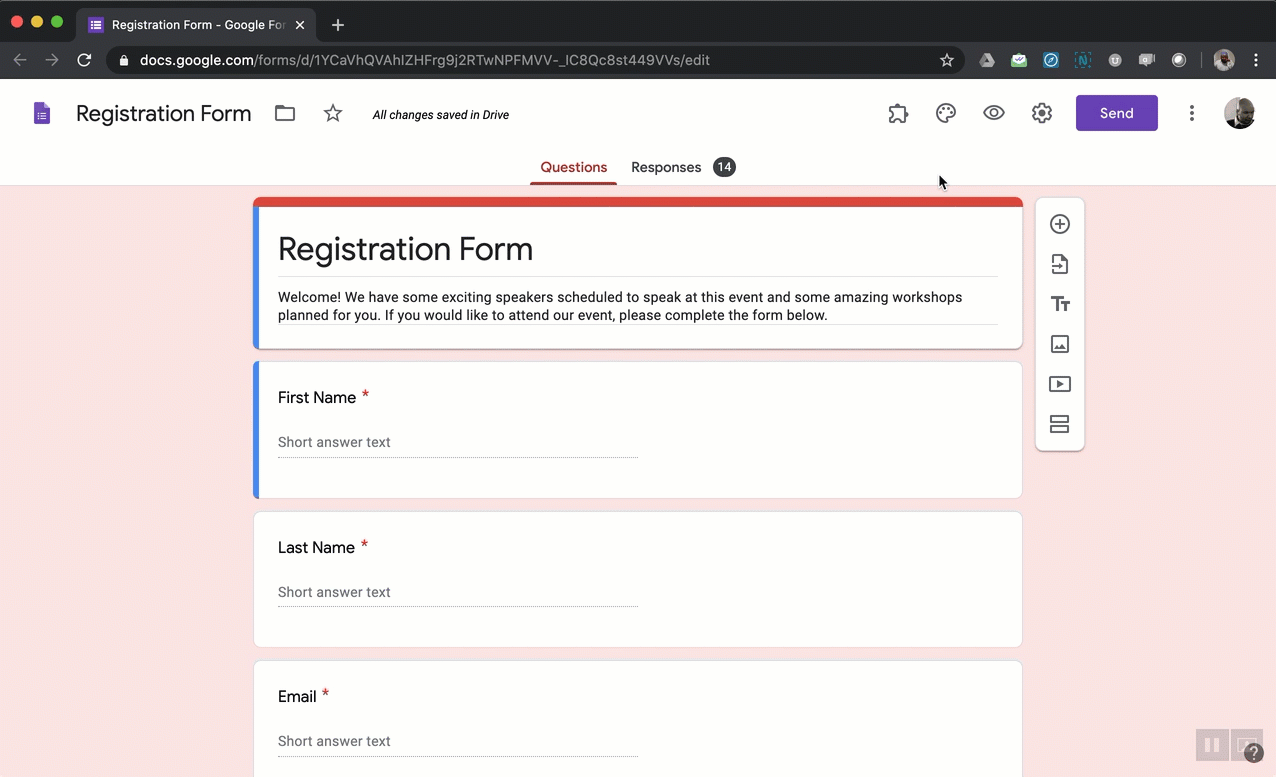
Task: Add a title and description block
Action: point(1059,304)
